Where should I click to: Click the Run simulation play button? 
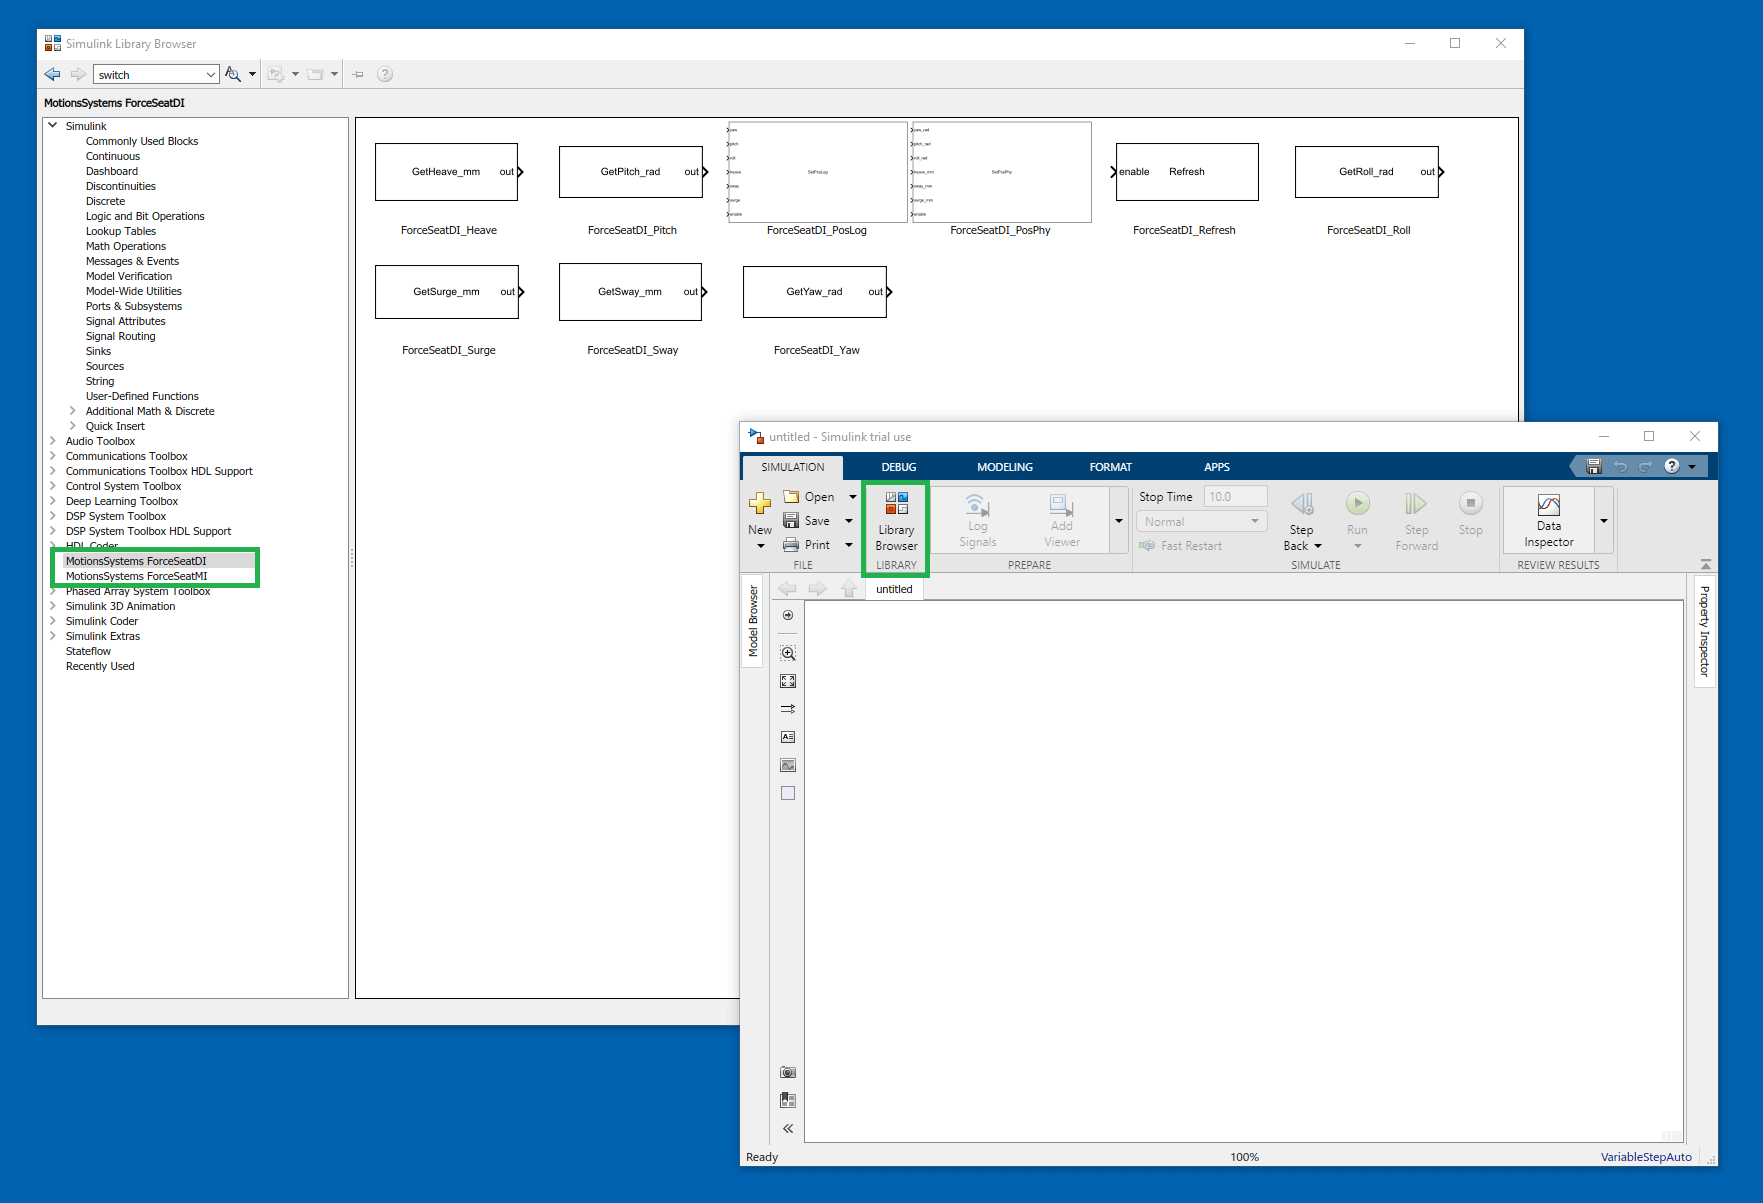click(x=1357, y=503)
